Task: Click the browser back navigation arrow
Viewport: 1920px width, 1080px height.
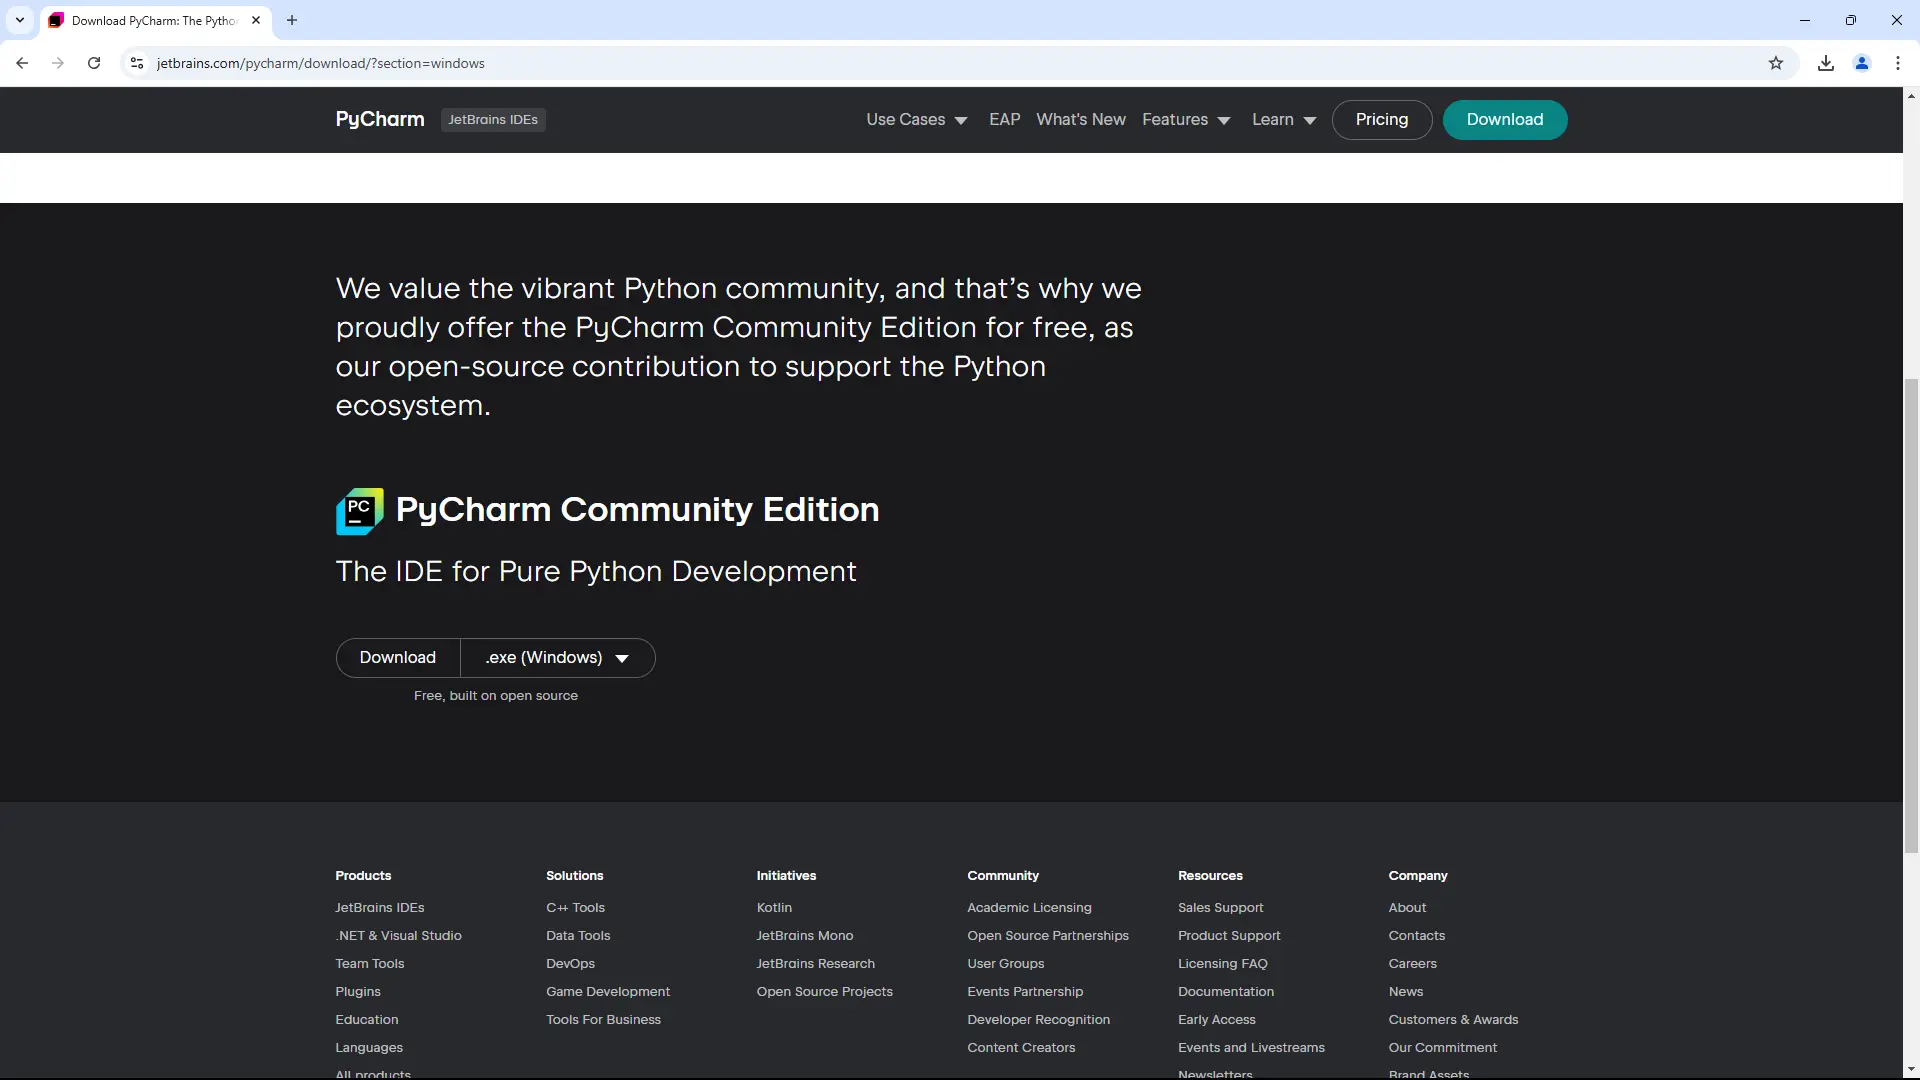Action: 22,63
